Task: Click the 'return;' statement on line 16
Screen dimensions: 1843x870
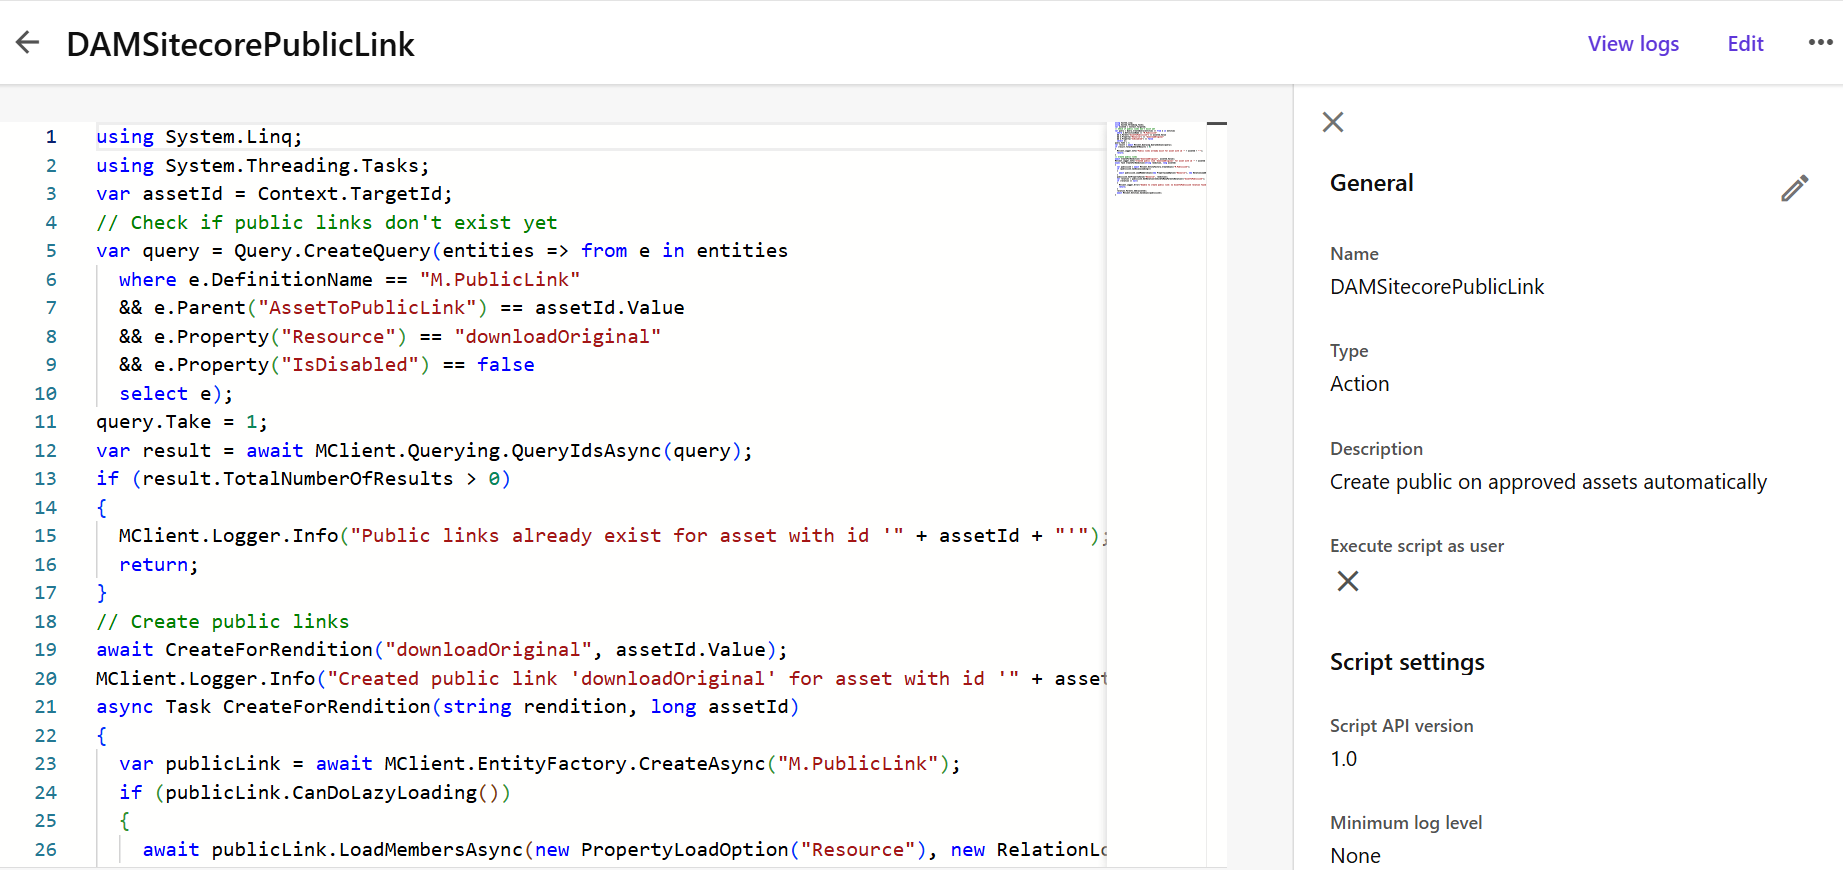Action: click(159, 565)
